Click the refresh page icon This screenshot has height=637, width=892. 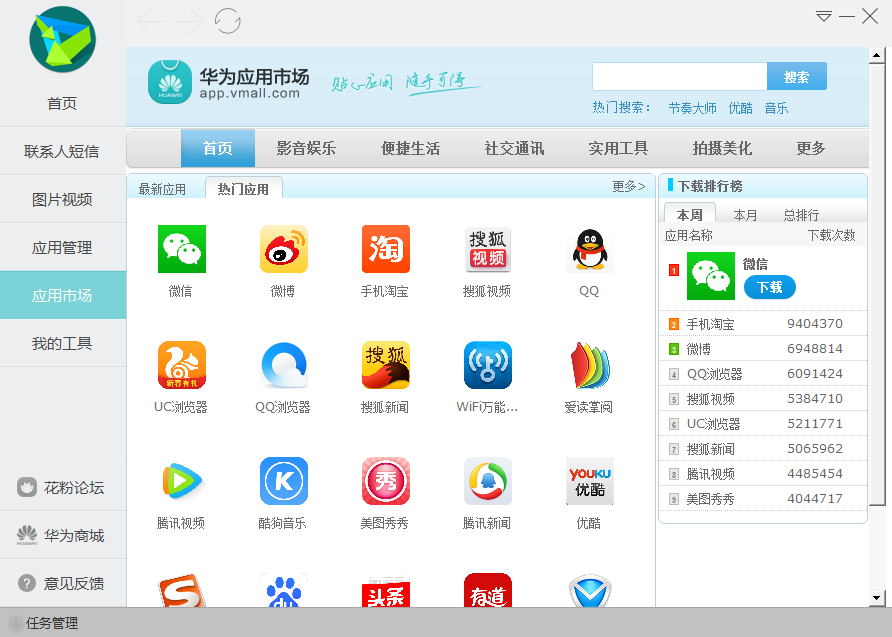(x=228, y=21)
